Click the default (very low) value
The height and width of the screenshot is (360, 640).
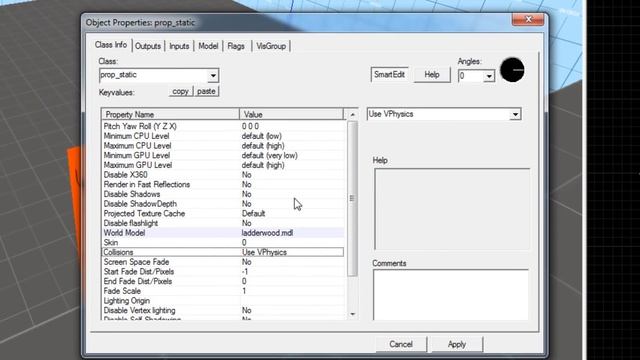coord(269,156)
